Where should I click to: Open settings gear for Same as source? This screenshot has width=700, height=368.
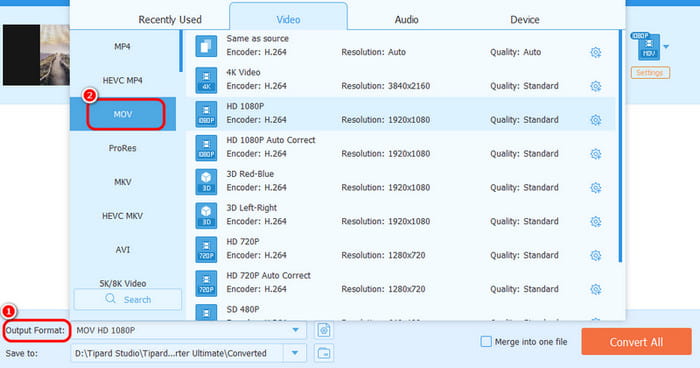[x=596, y=52]
